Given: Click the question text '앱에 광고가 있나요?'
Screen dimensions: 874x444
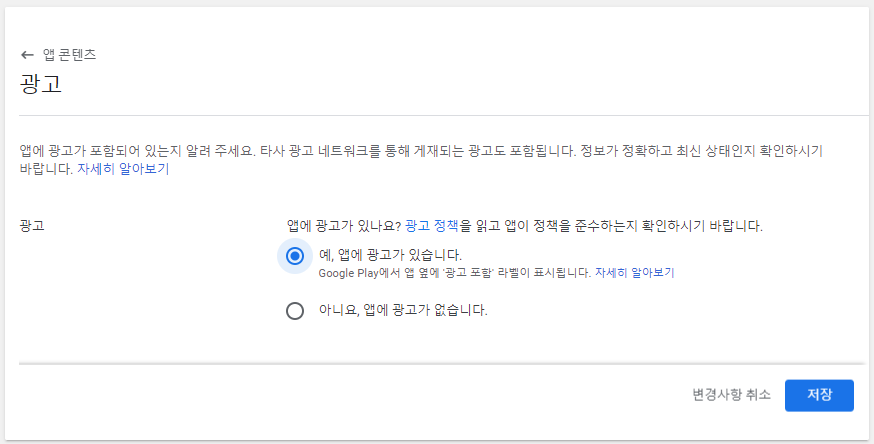Looking at the screenshot, I should tap(343, 226).
